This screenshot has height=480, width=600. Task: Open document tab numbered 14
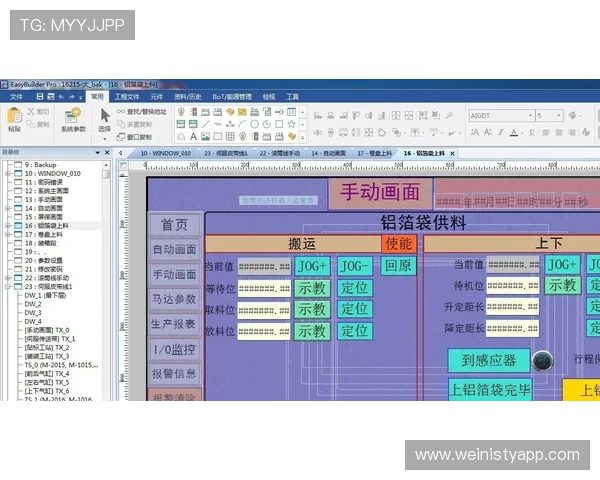click(x=328, y=153)
